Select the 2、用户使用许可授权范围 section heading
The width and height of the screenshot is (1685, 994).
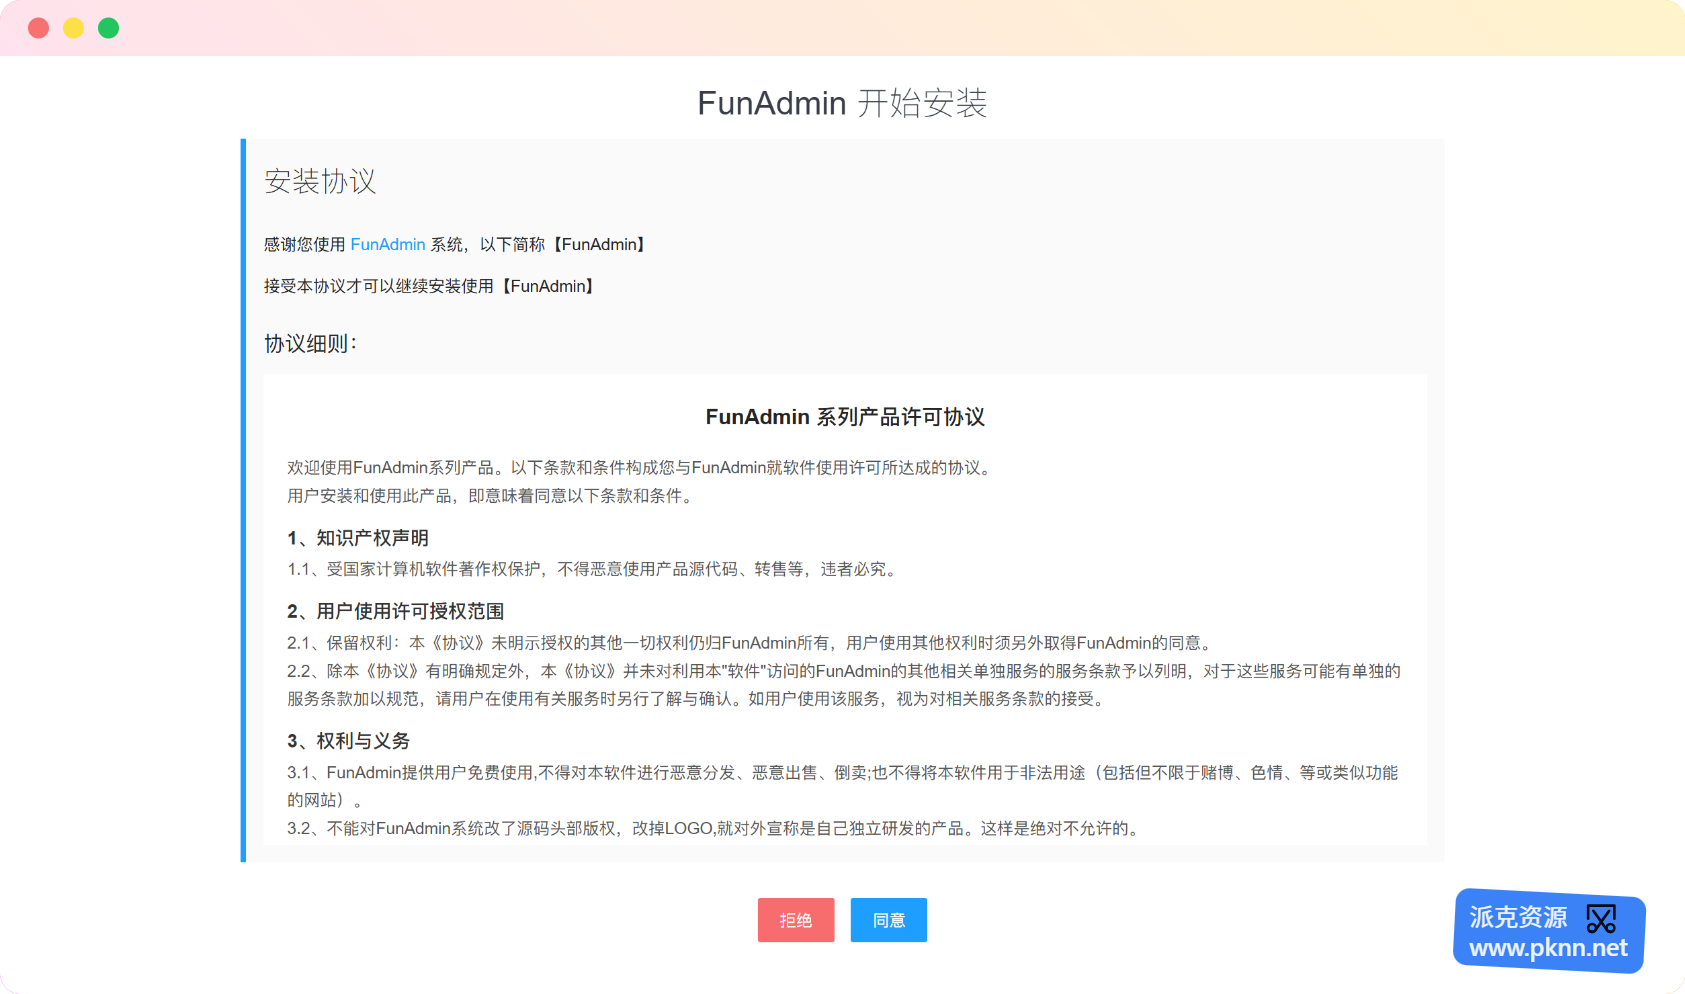click(395, 611)
